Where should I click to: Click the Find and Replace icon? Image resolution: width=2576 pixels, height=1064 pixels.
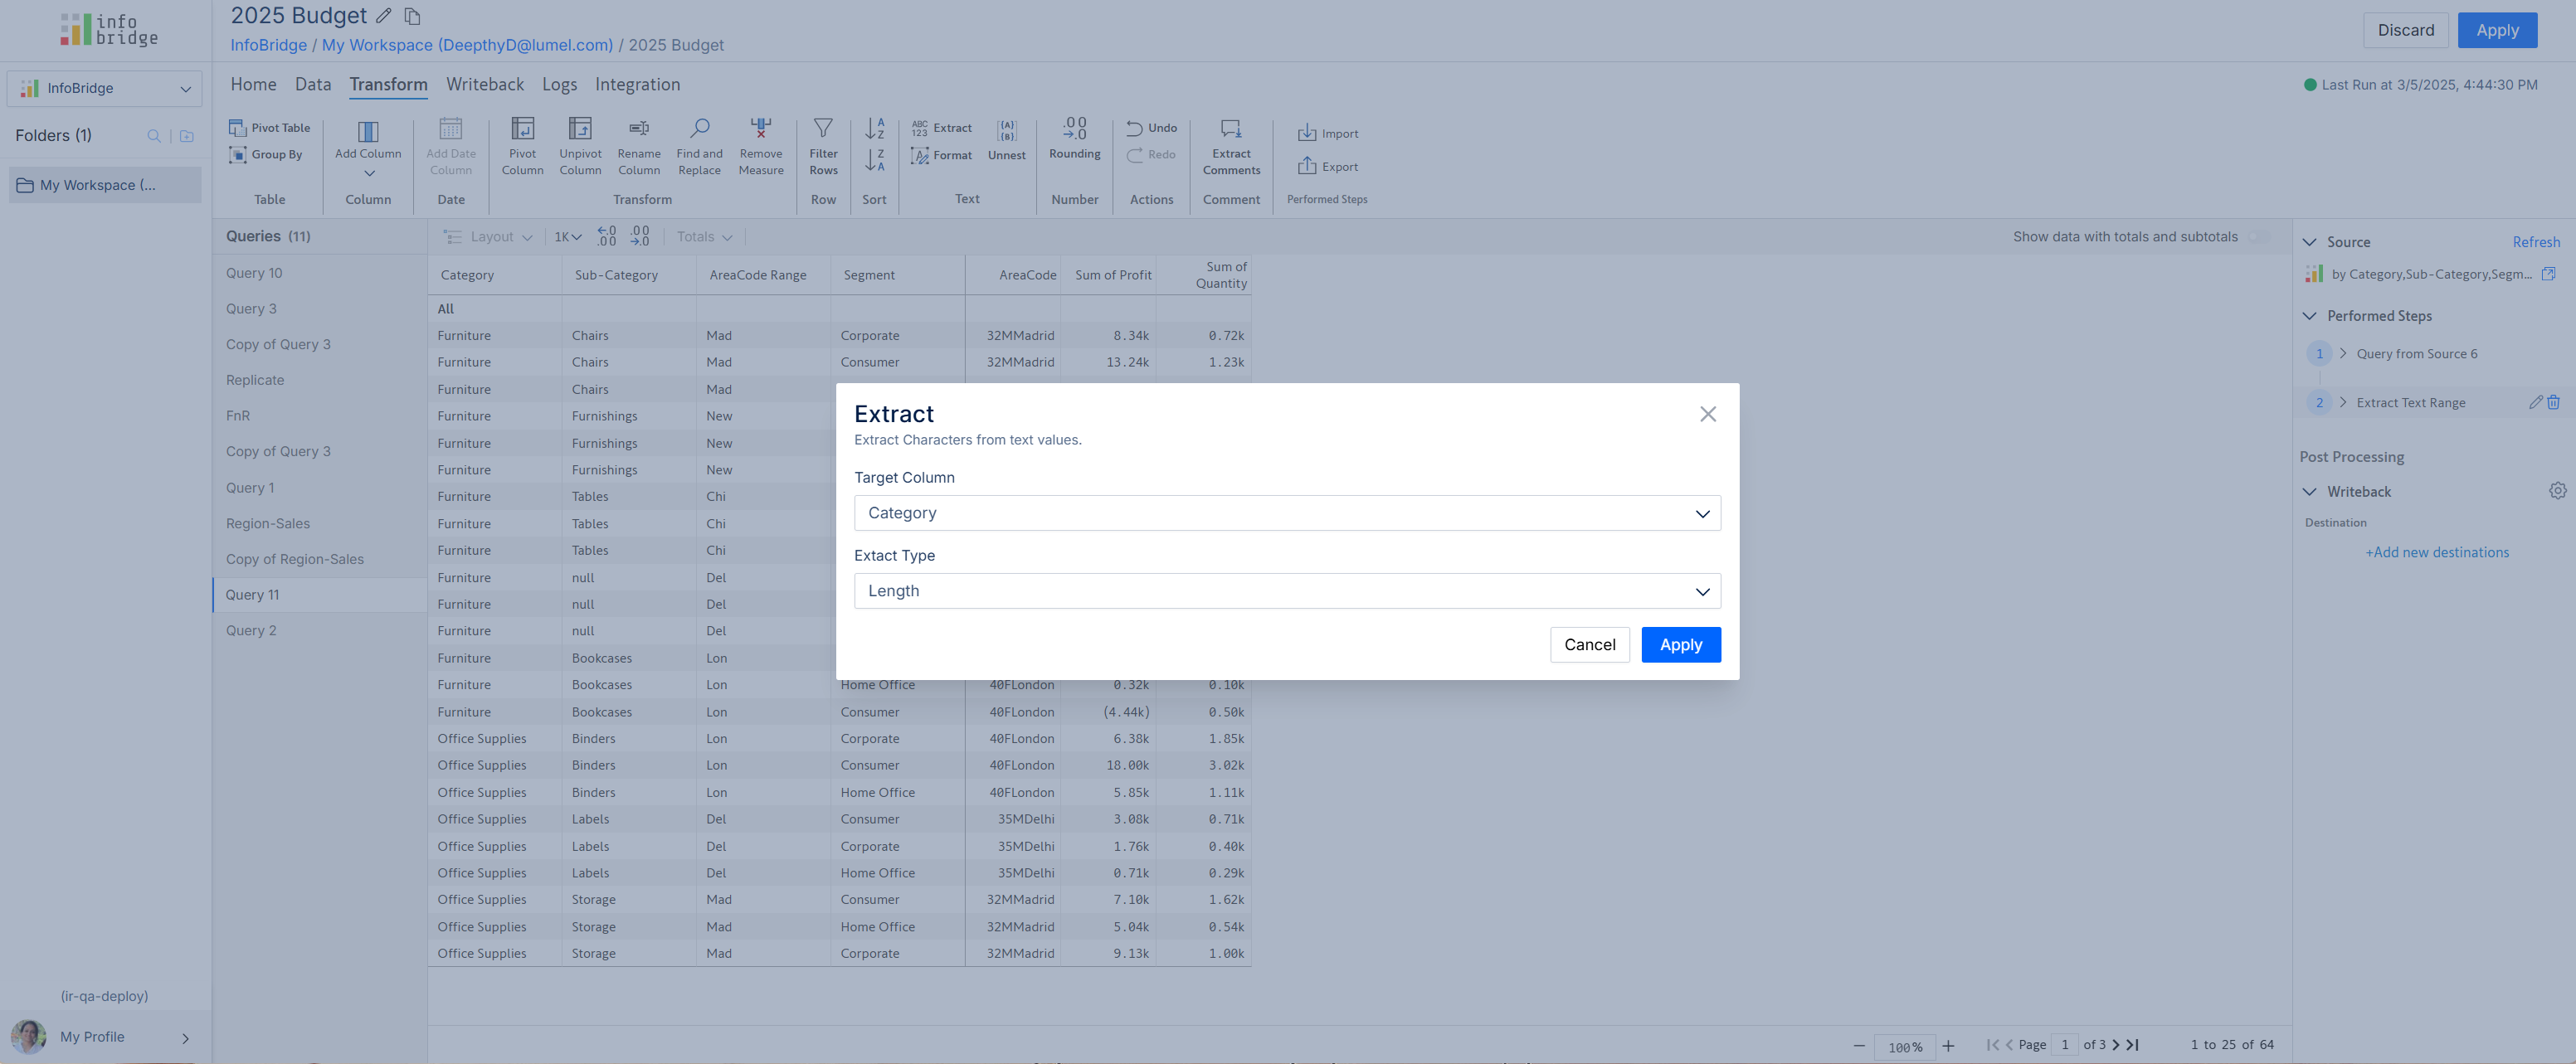[699, 129]
